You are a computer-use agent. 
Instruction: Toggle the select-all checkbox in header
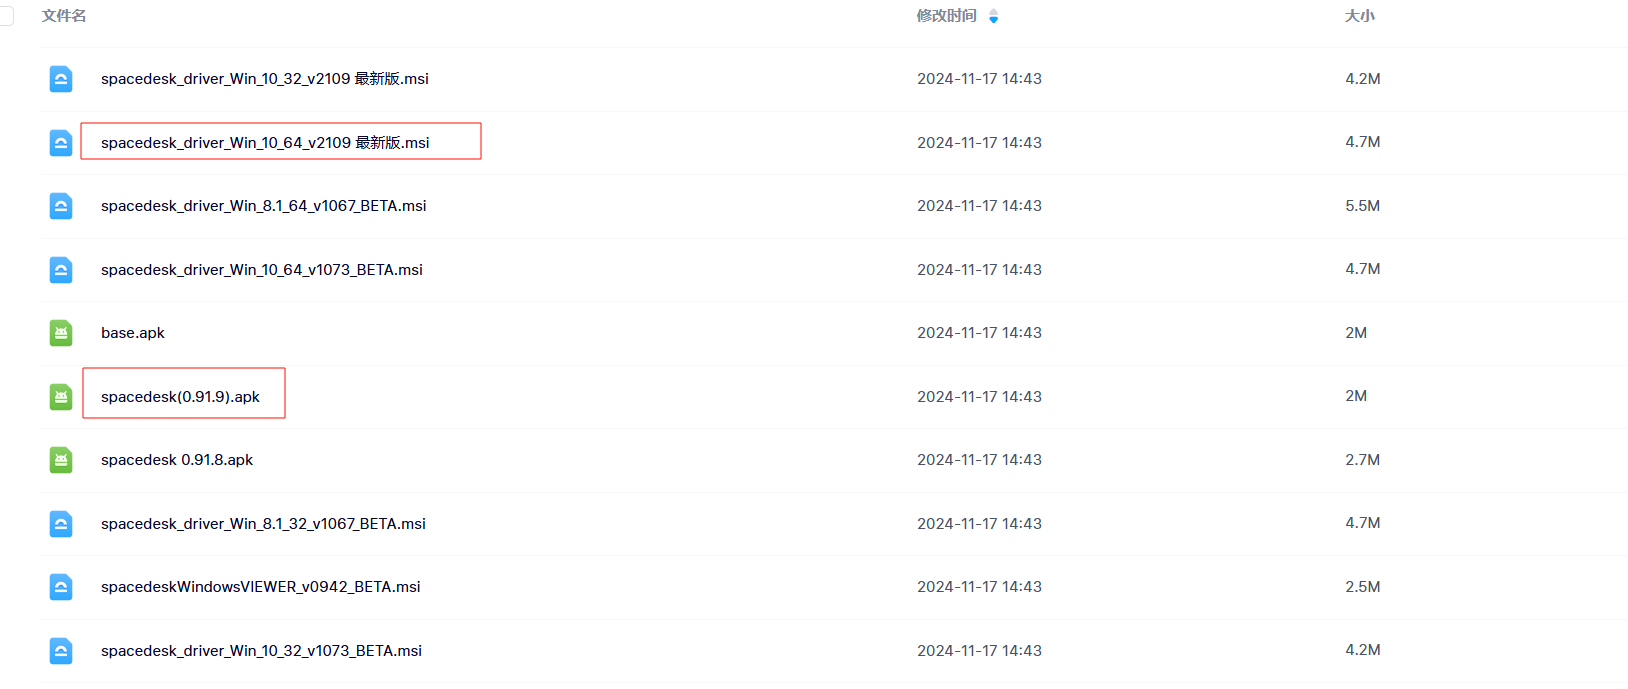(6, 16)
